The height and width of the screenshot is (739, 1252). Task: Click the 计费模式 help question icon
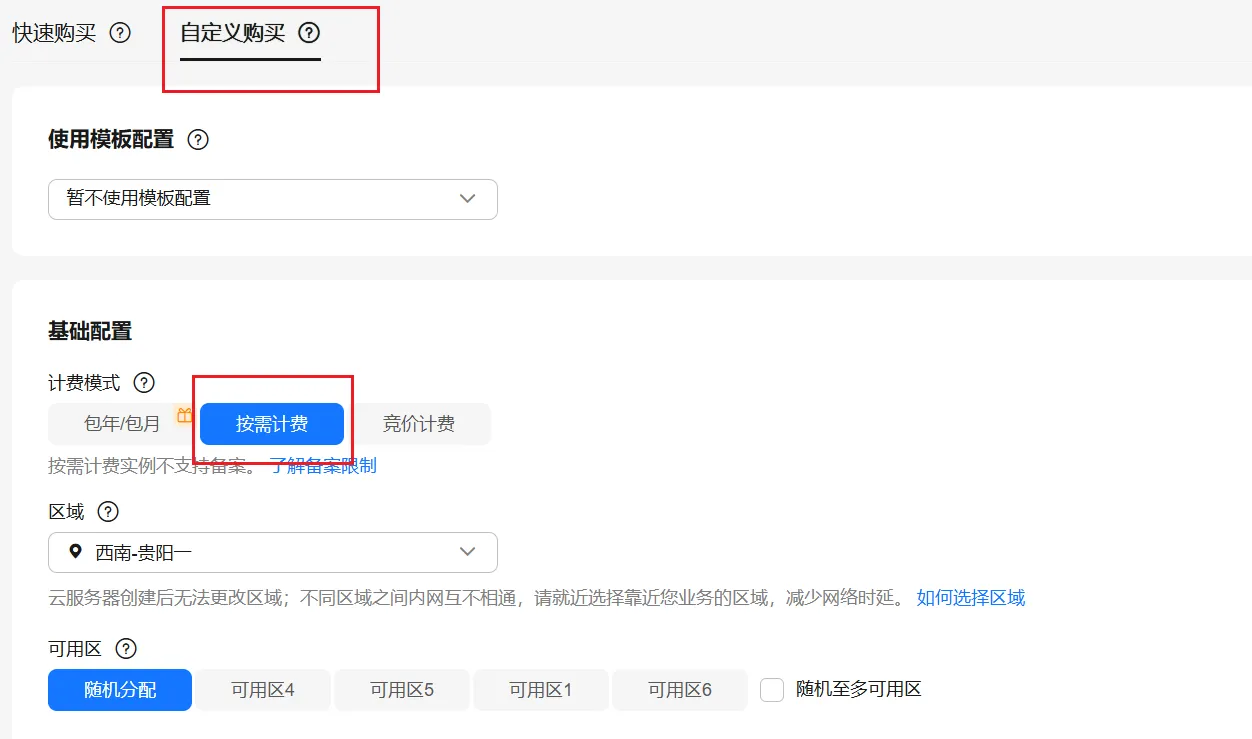pyautogui.click(x=145, y=383)
